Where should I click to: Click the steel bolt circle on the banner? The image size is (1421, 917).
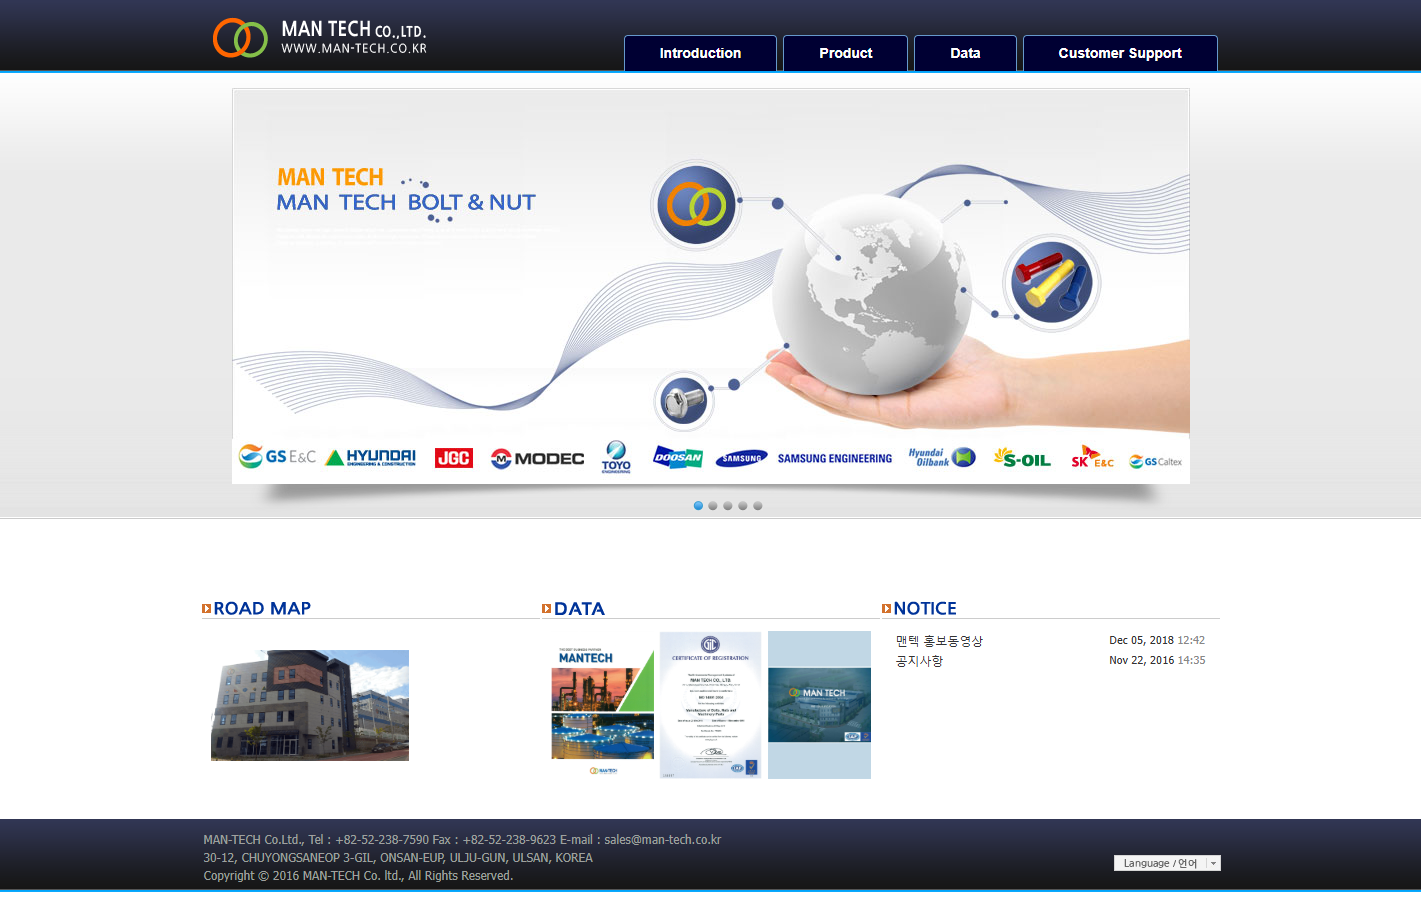click(x=684, y=402)
